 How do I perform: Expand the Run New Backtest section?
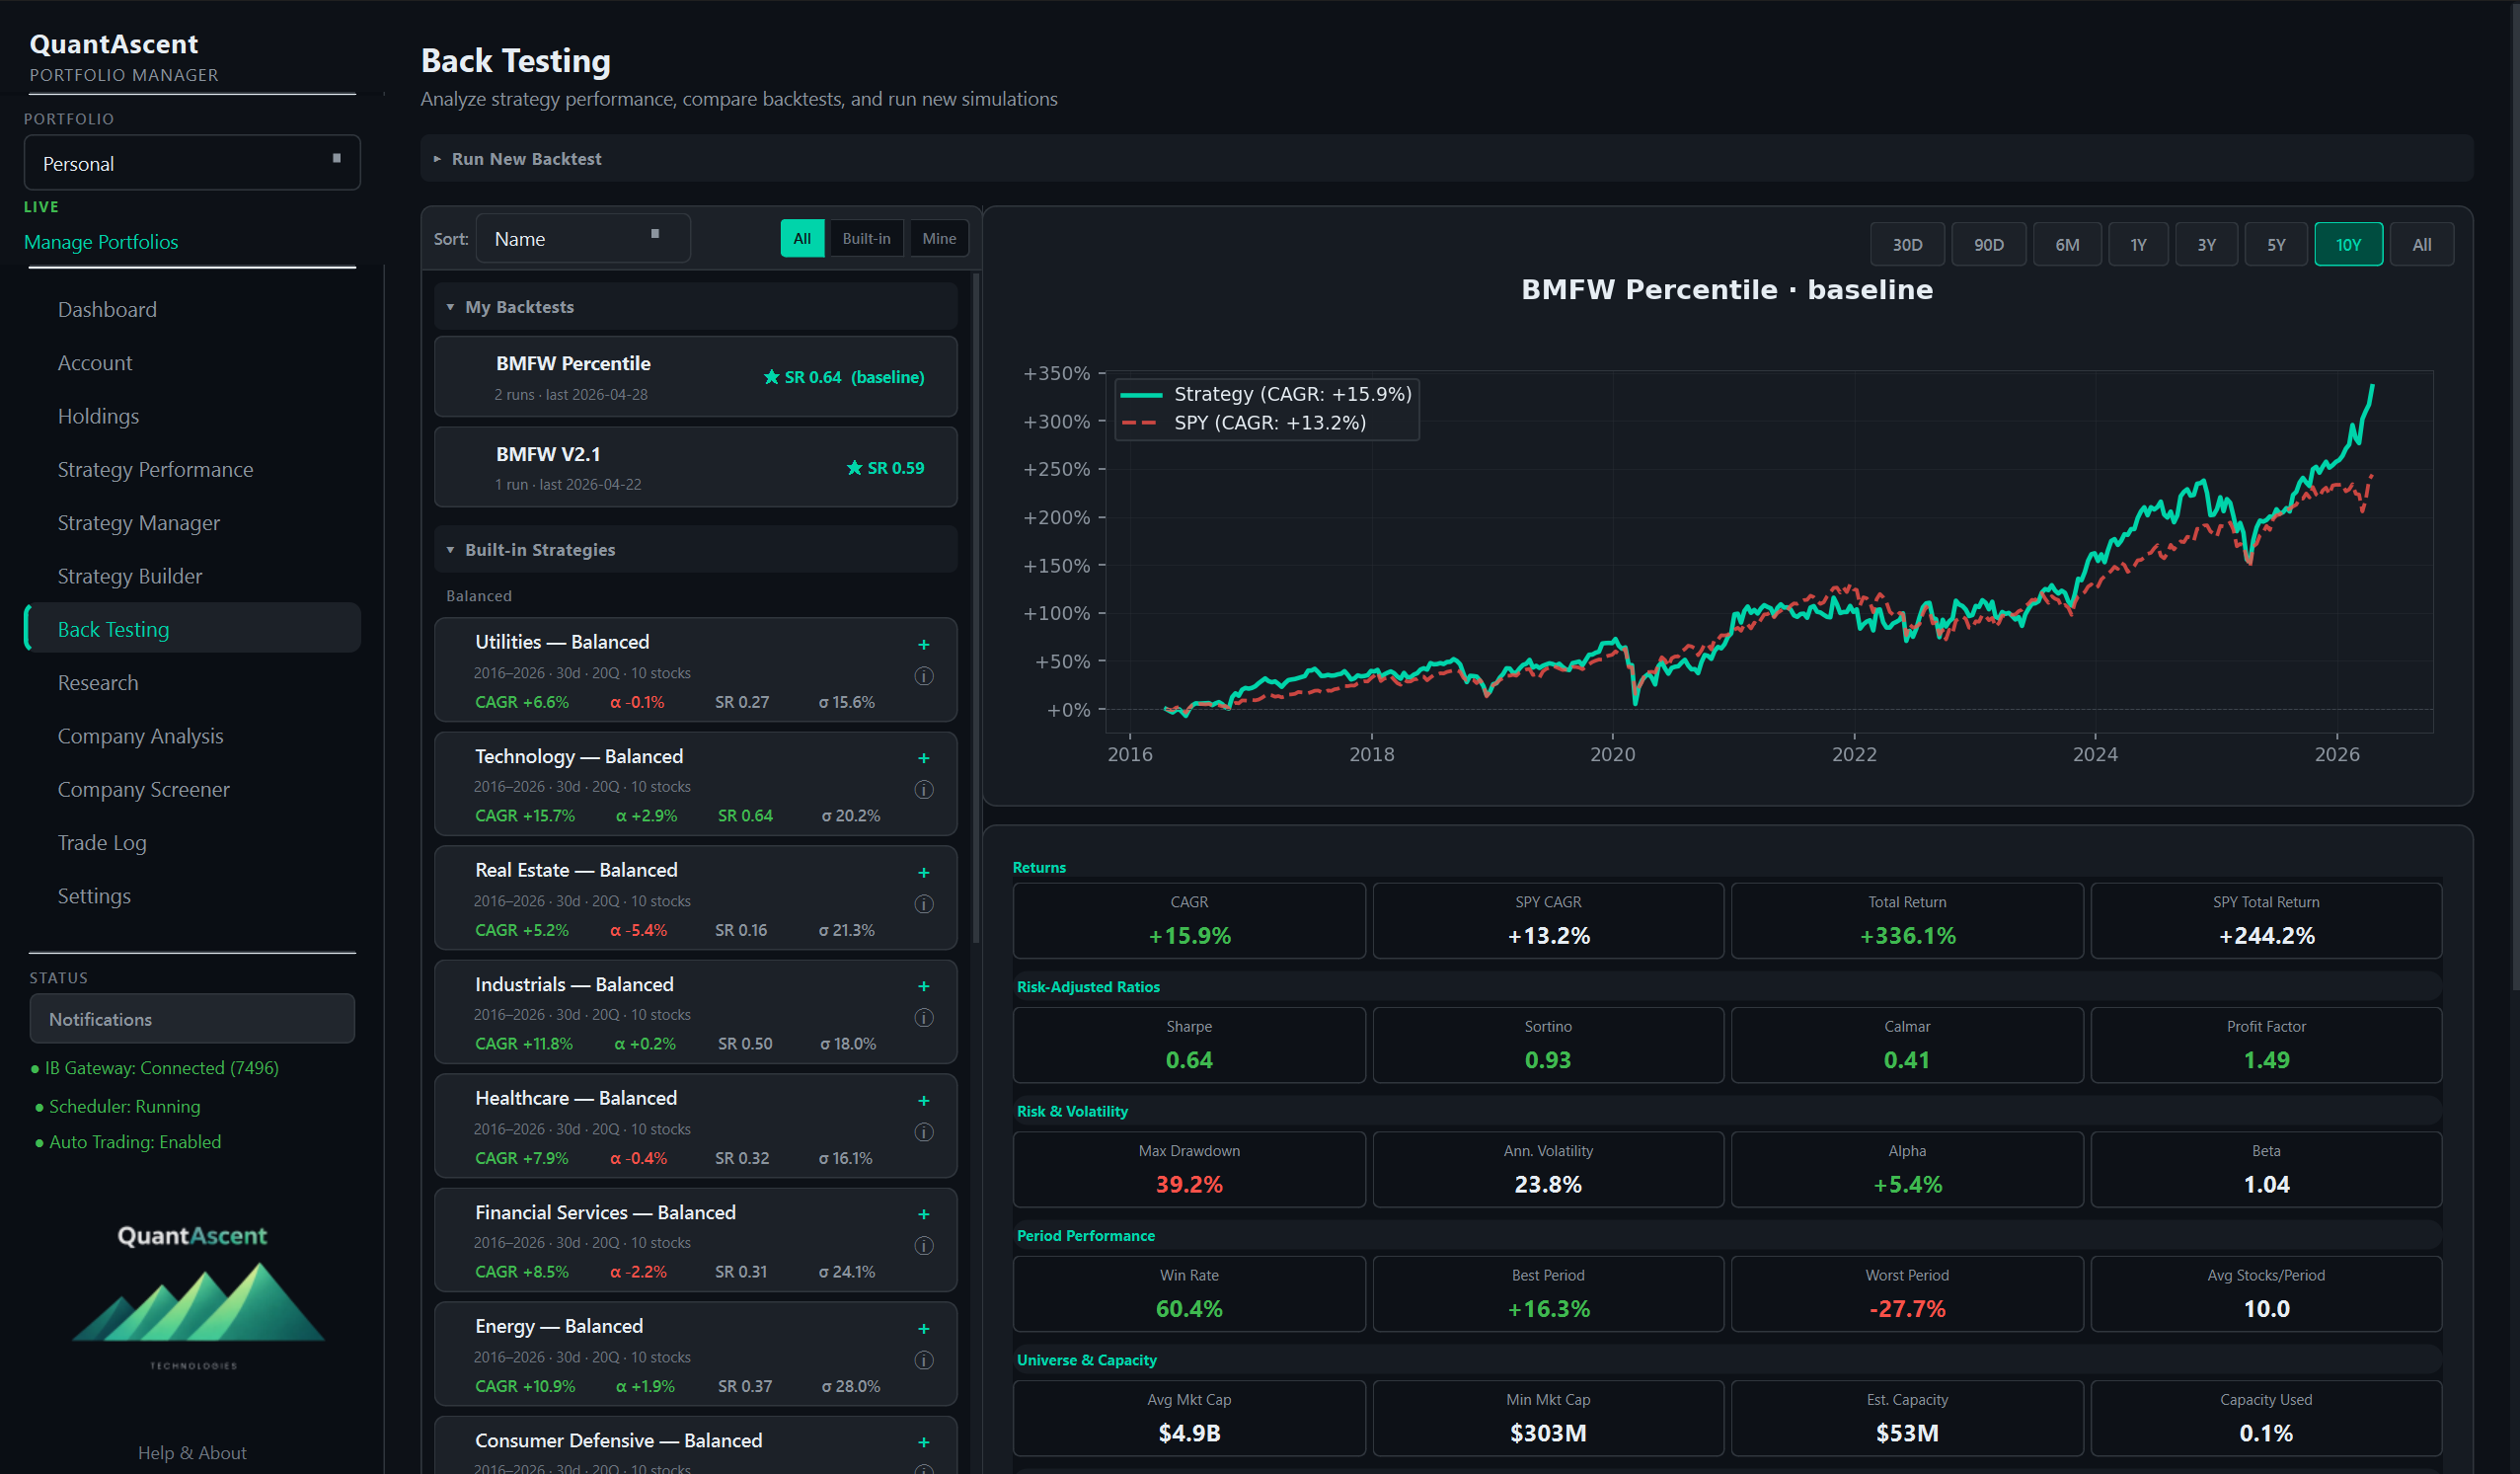pos(526,158)
